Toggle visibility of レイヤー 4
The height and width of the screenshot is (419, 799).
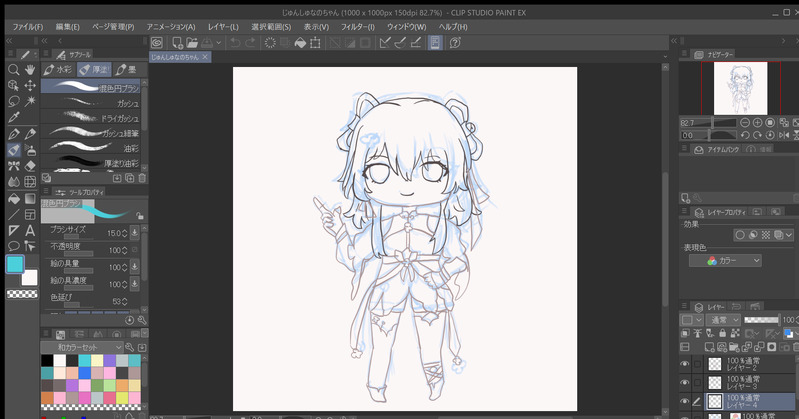pos(685,401)
